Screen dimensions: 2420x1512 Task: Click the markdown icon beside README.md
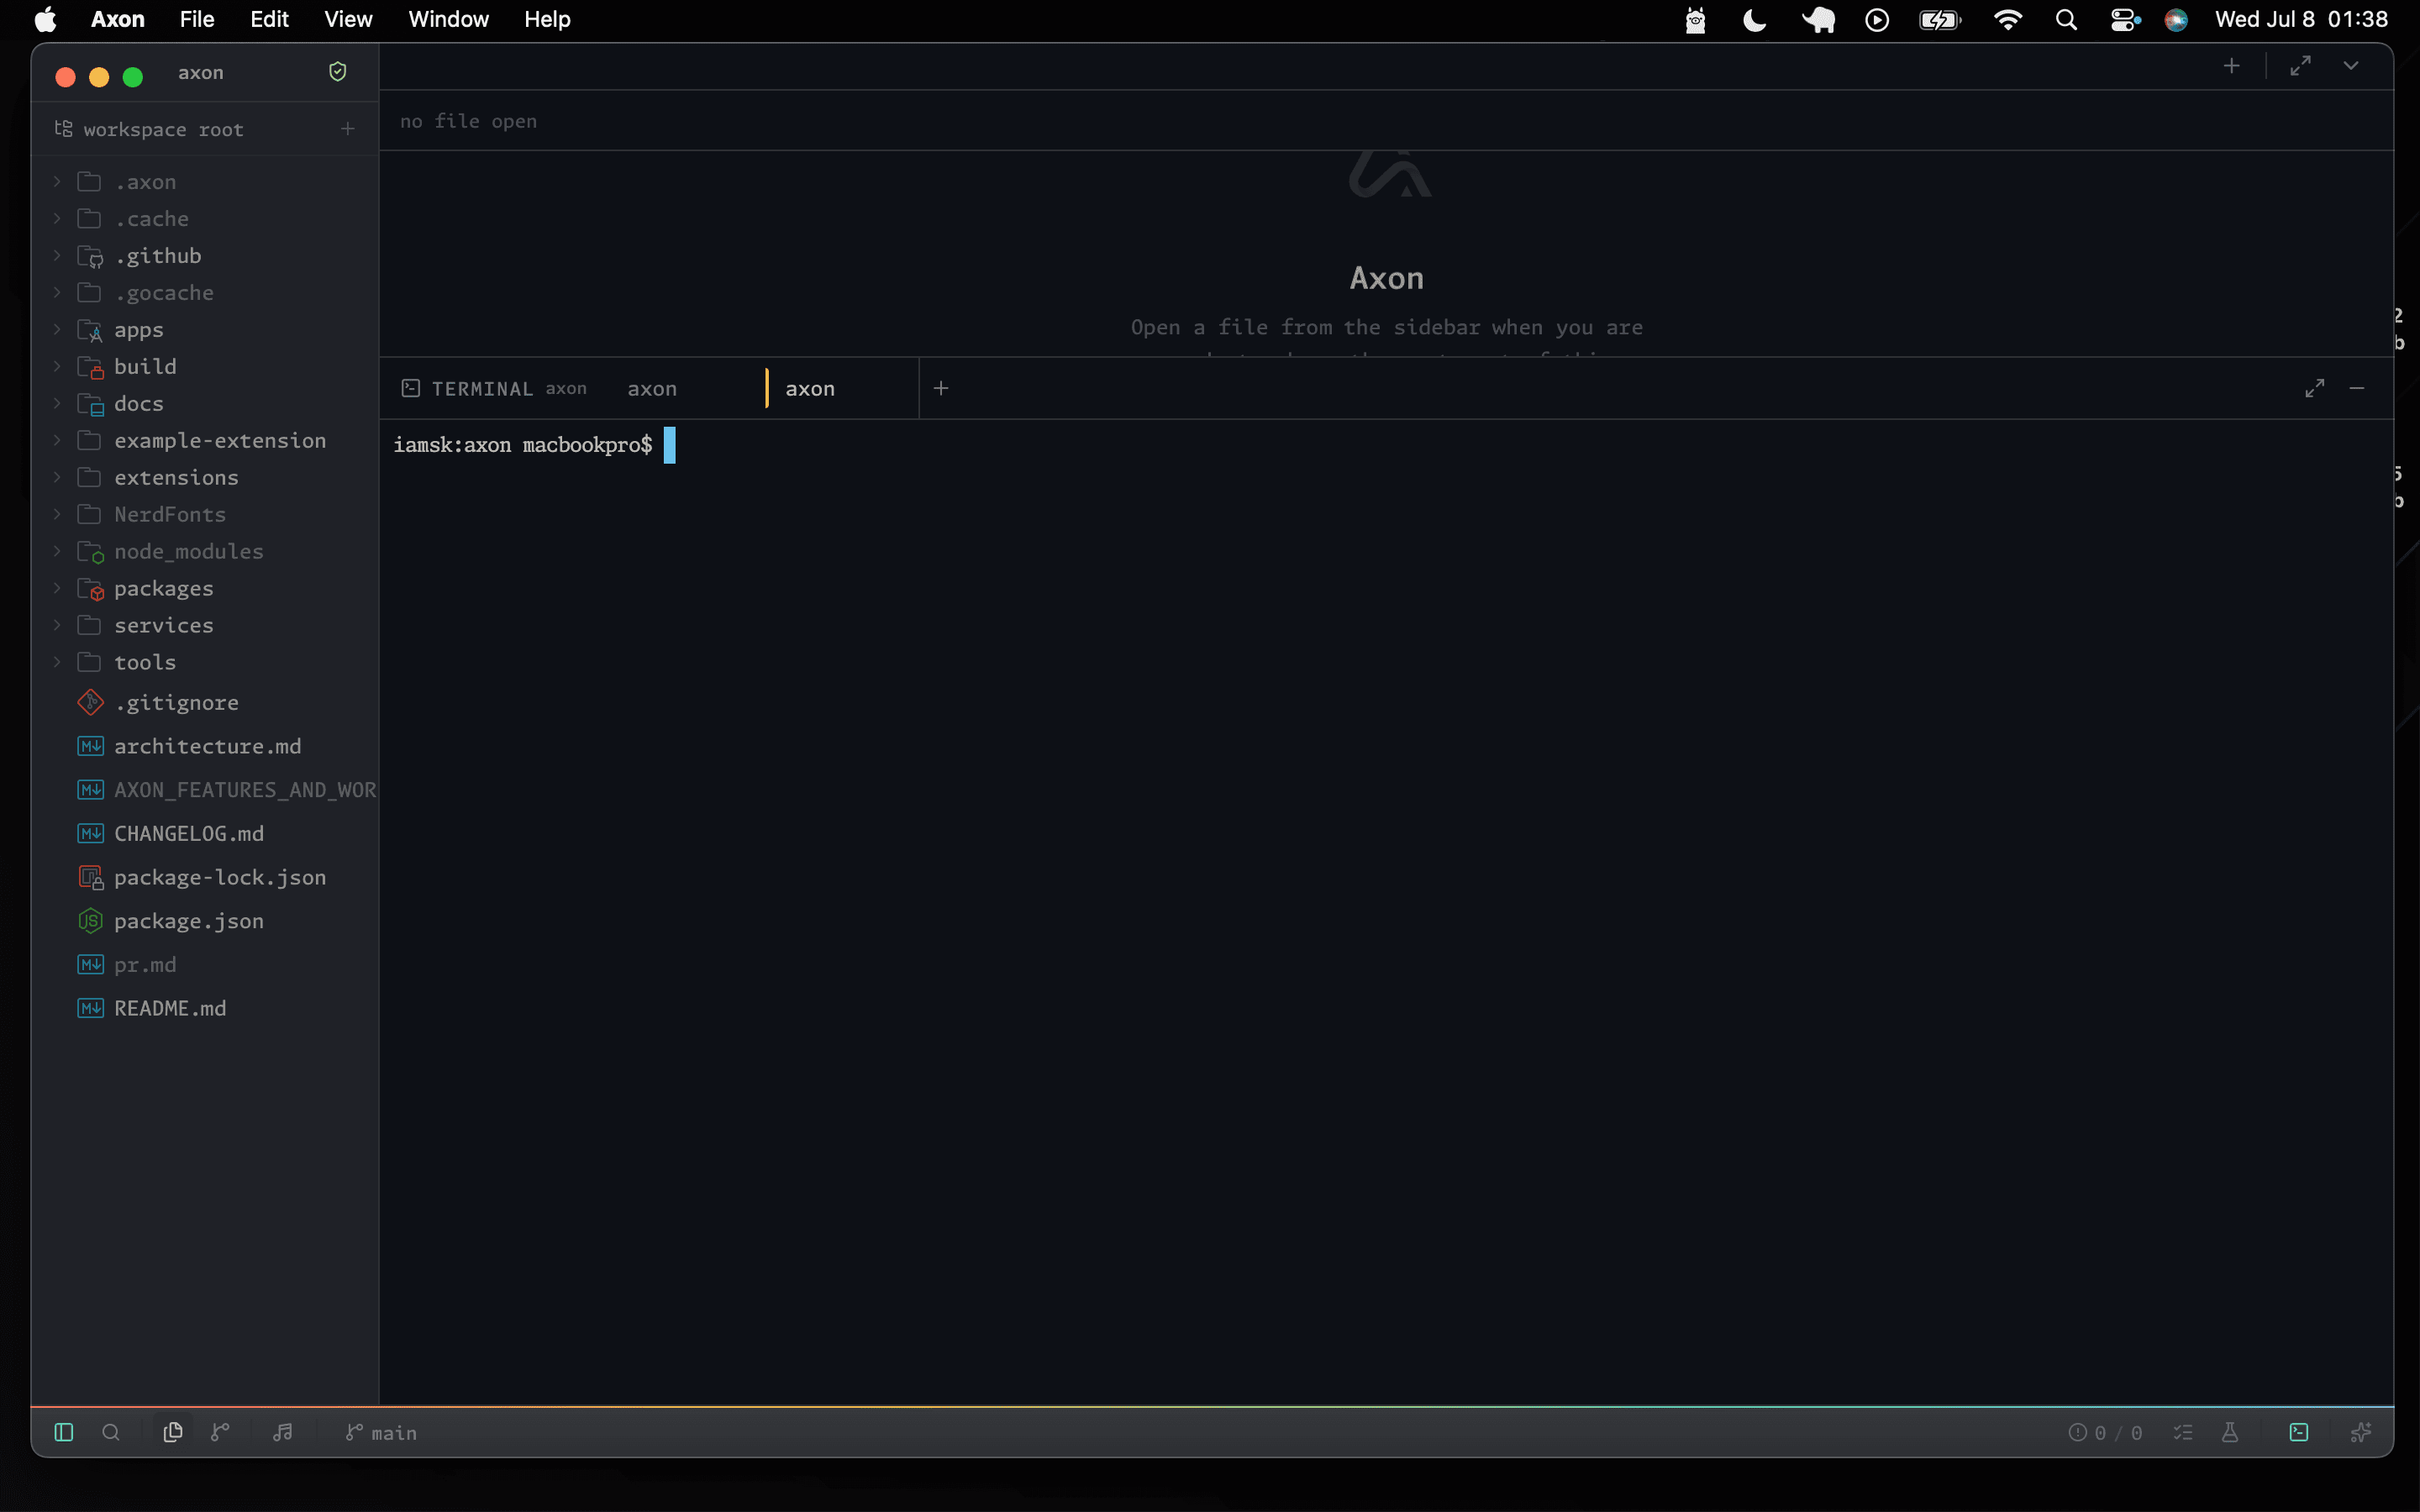pos(91,1008)
